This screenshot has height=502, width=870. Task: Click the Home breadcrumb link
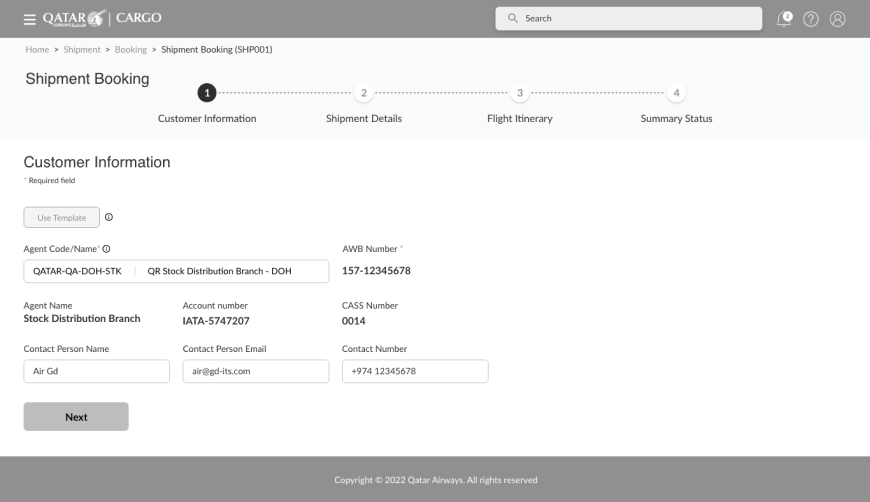point(36,50)
